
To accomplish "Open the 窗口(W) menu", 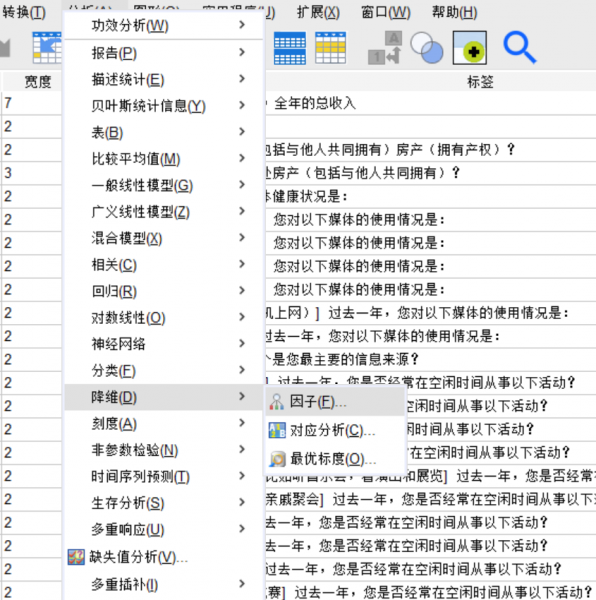I will coord(386,13).
